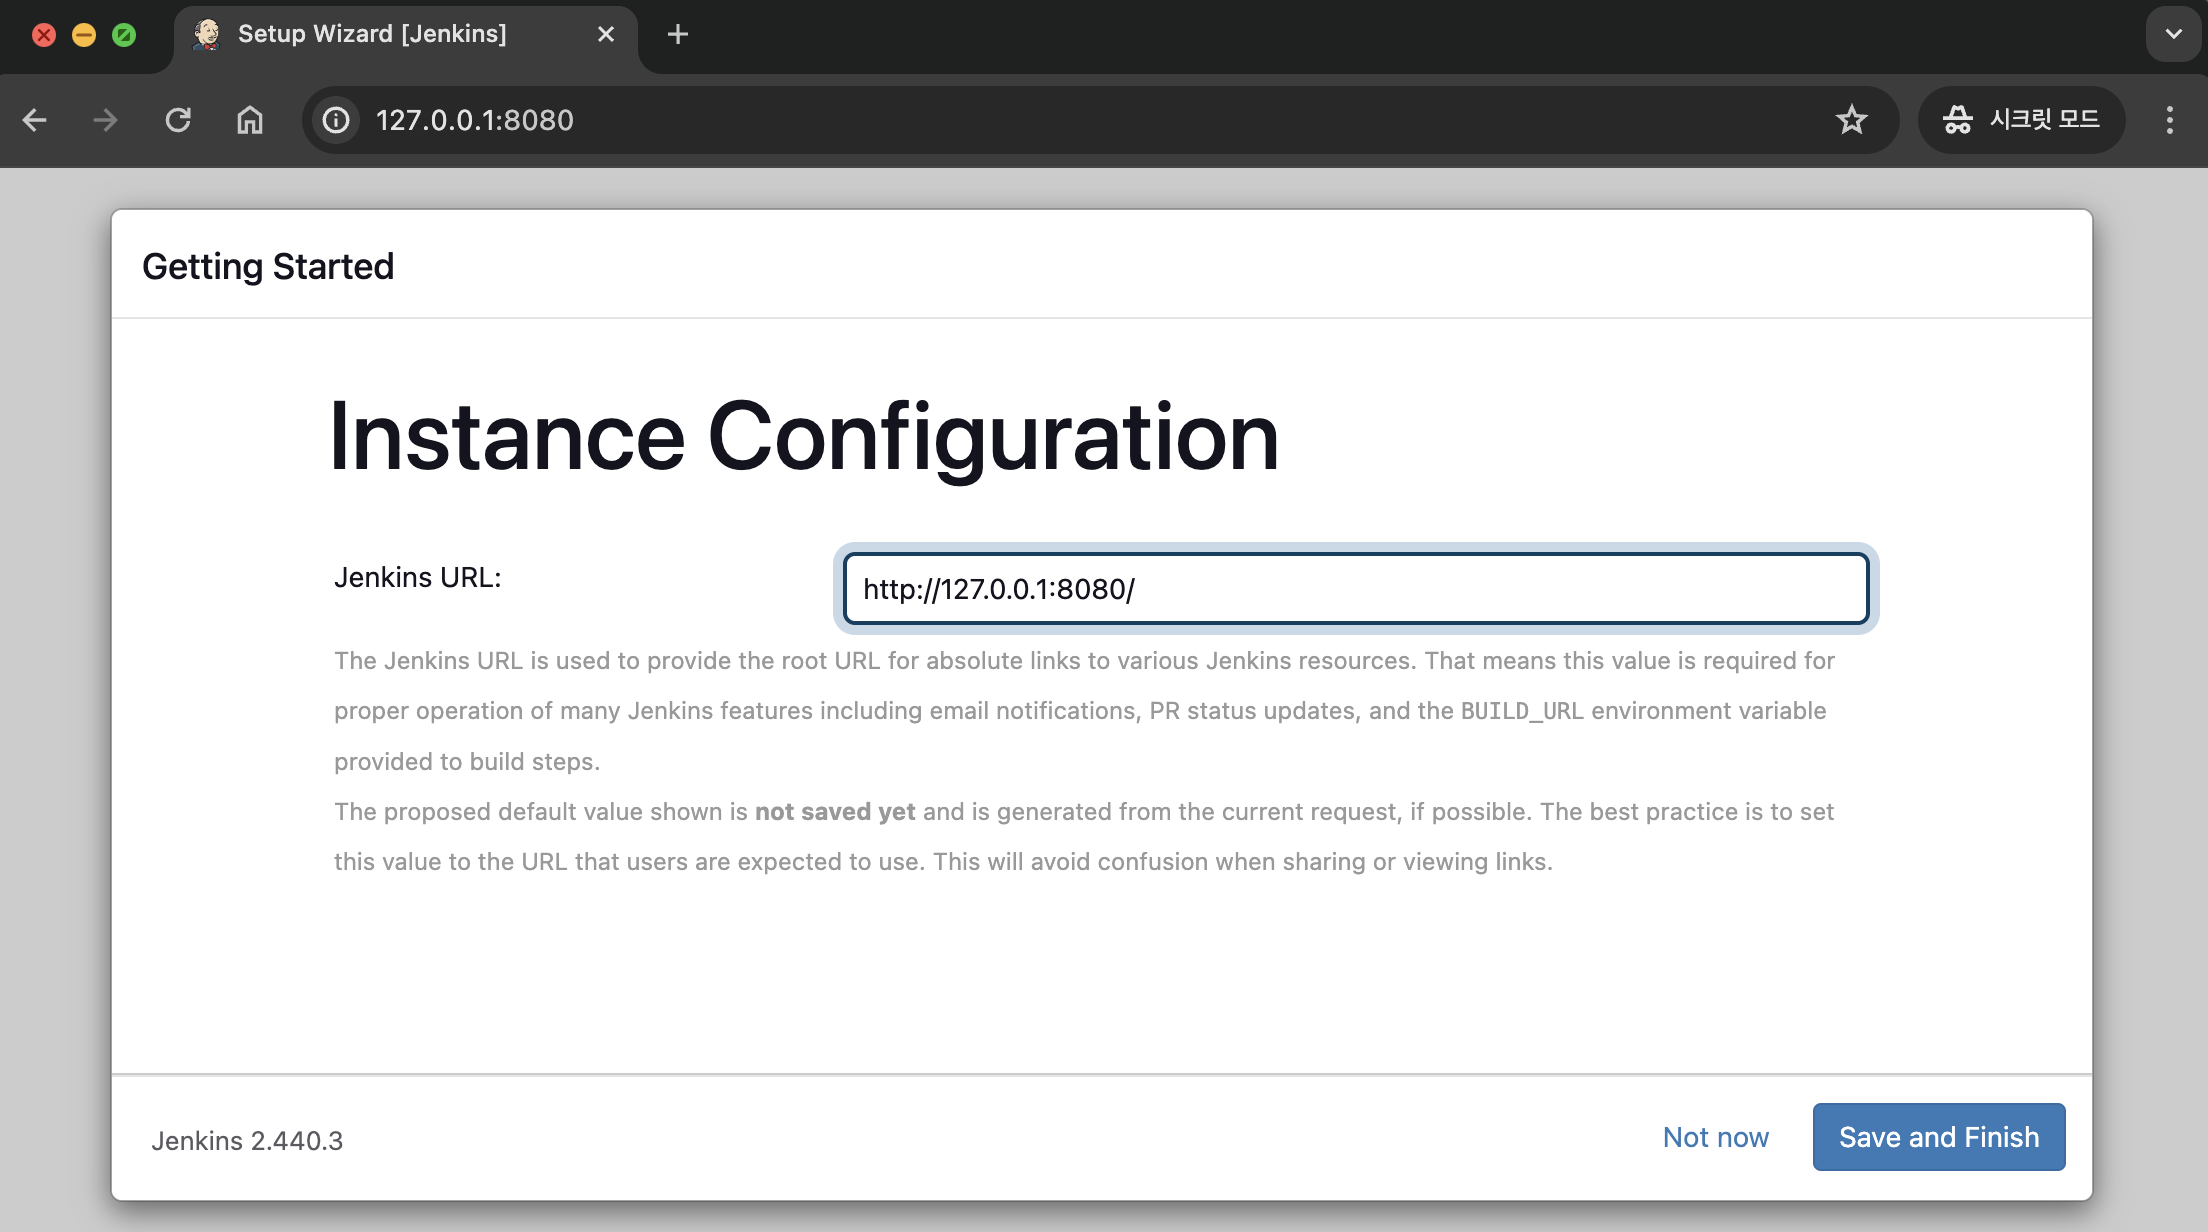Bookmark this page with the star icon

click(1852, 120)
